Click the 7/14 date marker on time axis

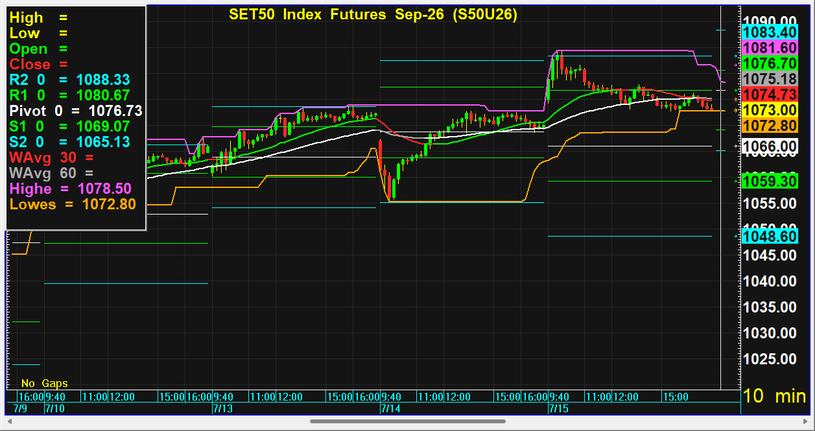(391, 409)
